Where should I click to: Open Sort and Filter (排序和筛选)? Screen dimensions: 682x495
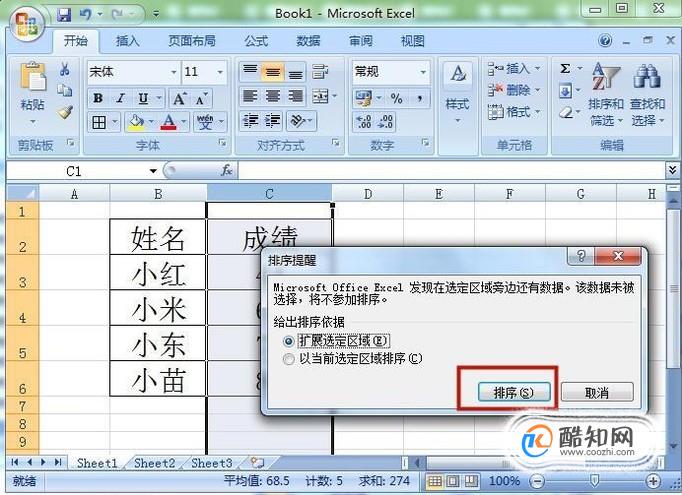point(606,94)
